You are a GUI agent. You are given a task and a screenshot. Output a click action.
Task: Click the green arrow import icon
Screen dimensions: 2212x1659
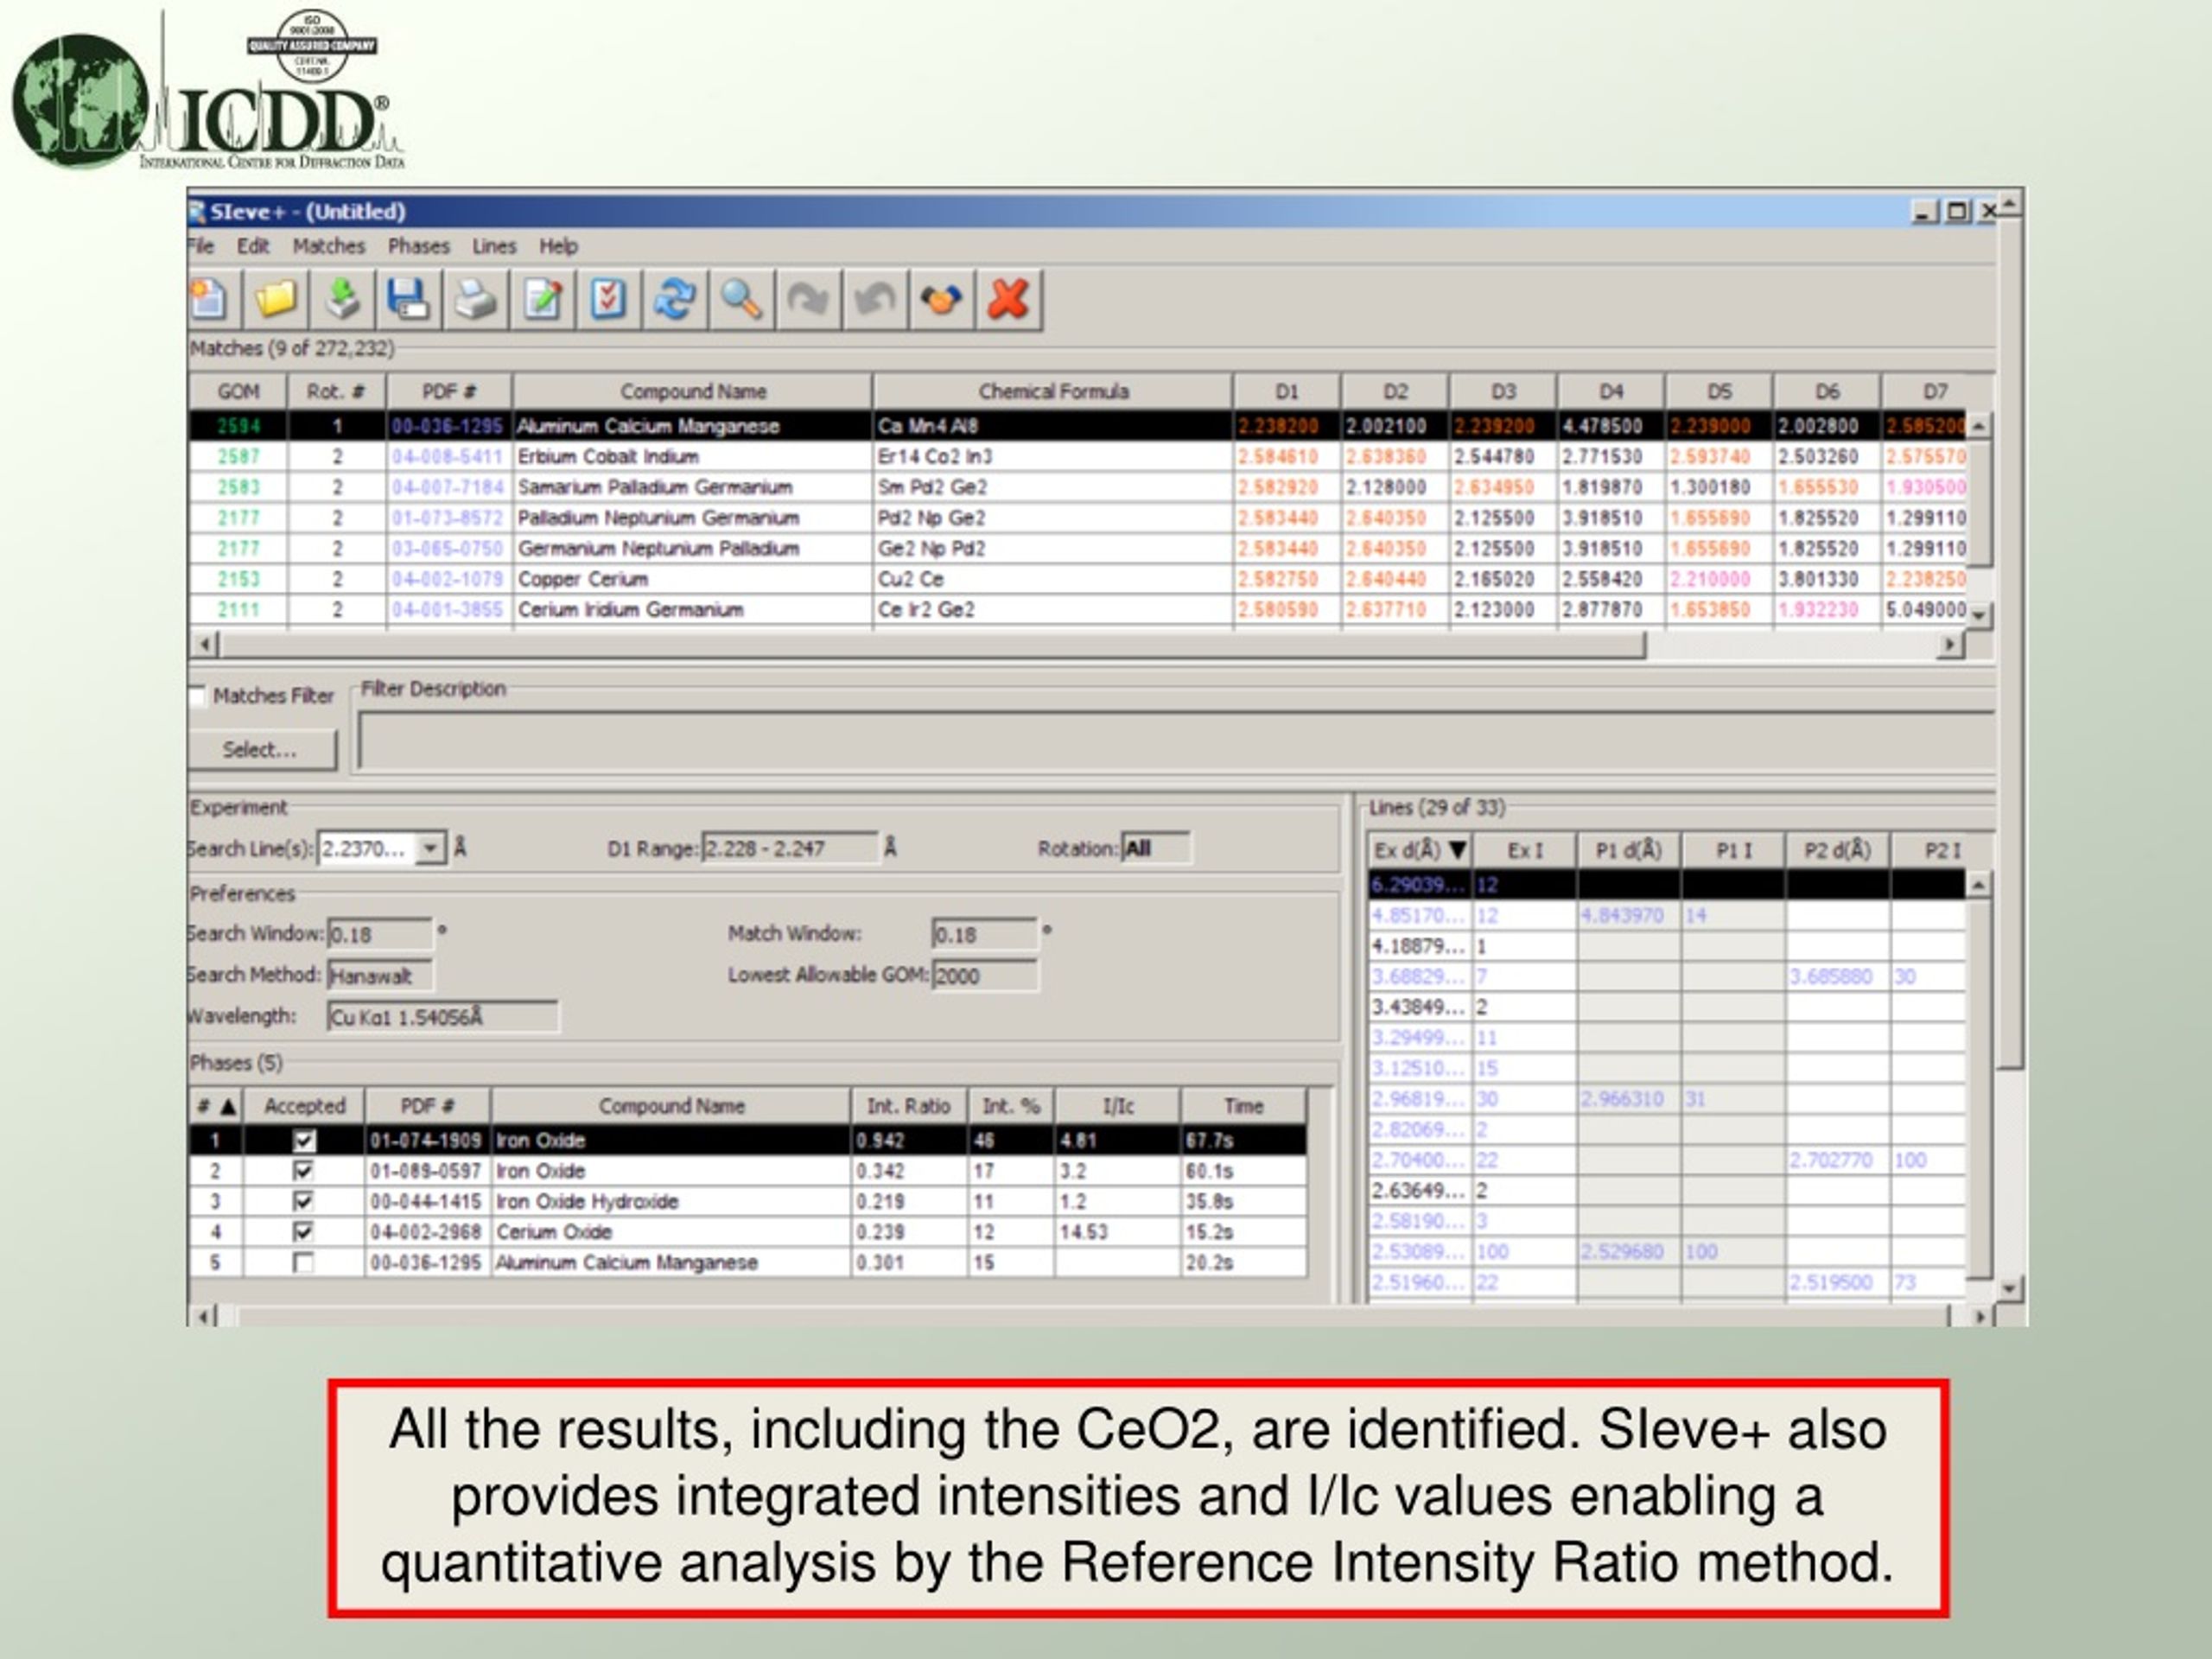[343, 299]
